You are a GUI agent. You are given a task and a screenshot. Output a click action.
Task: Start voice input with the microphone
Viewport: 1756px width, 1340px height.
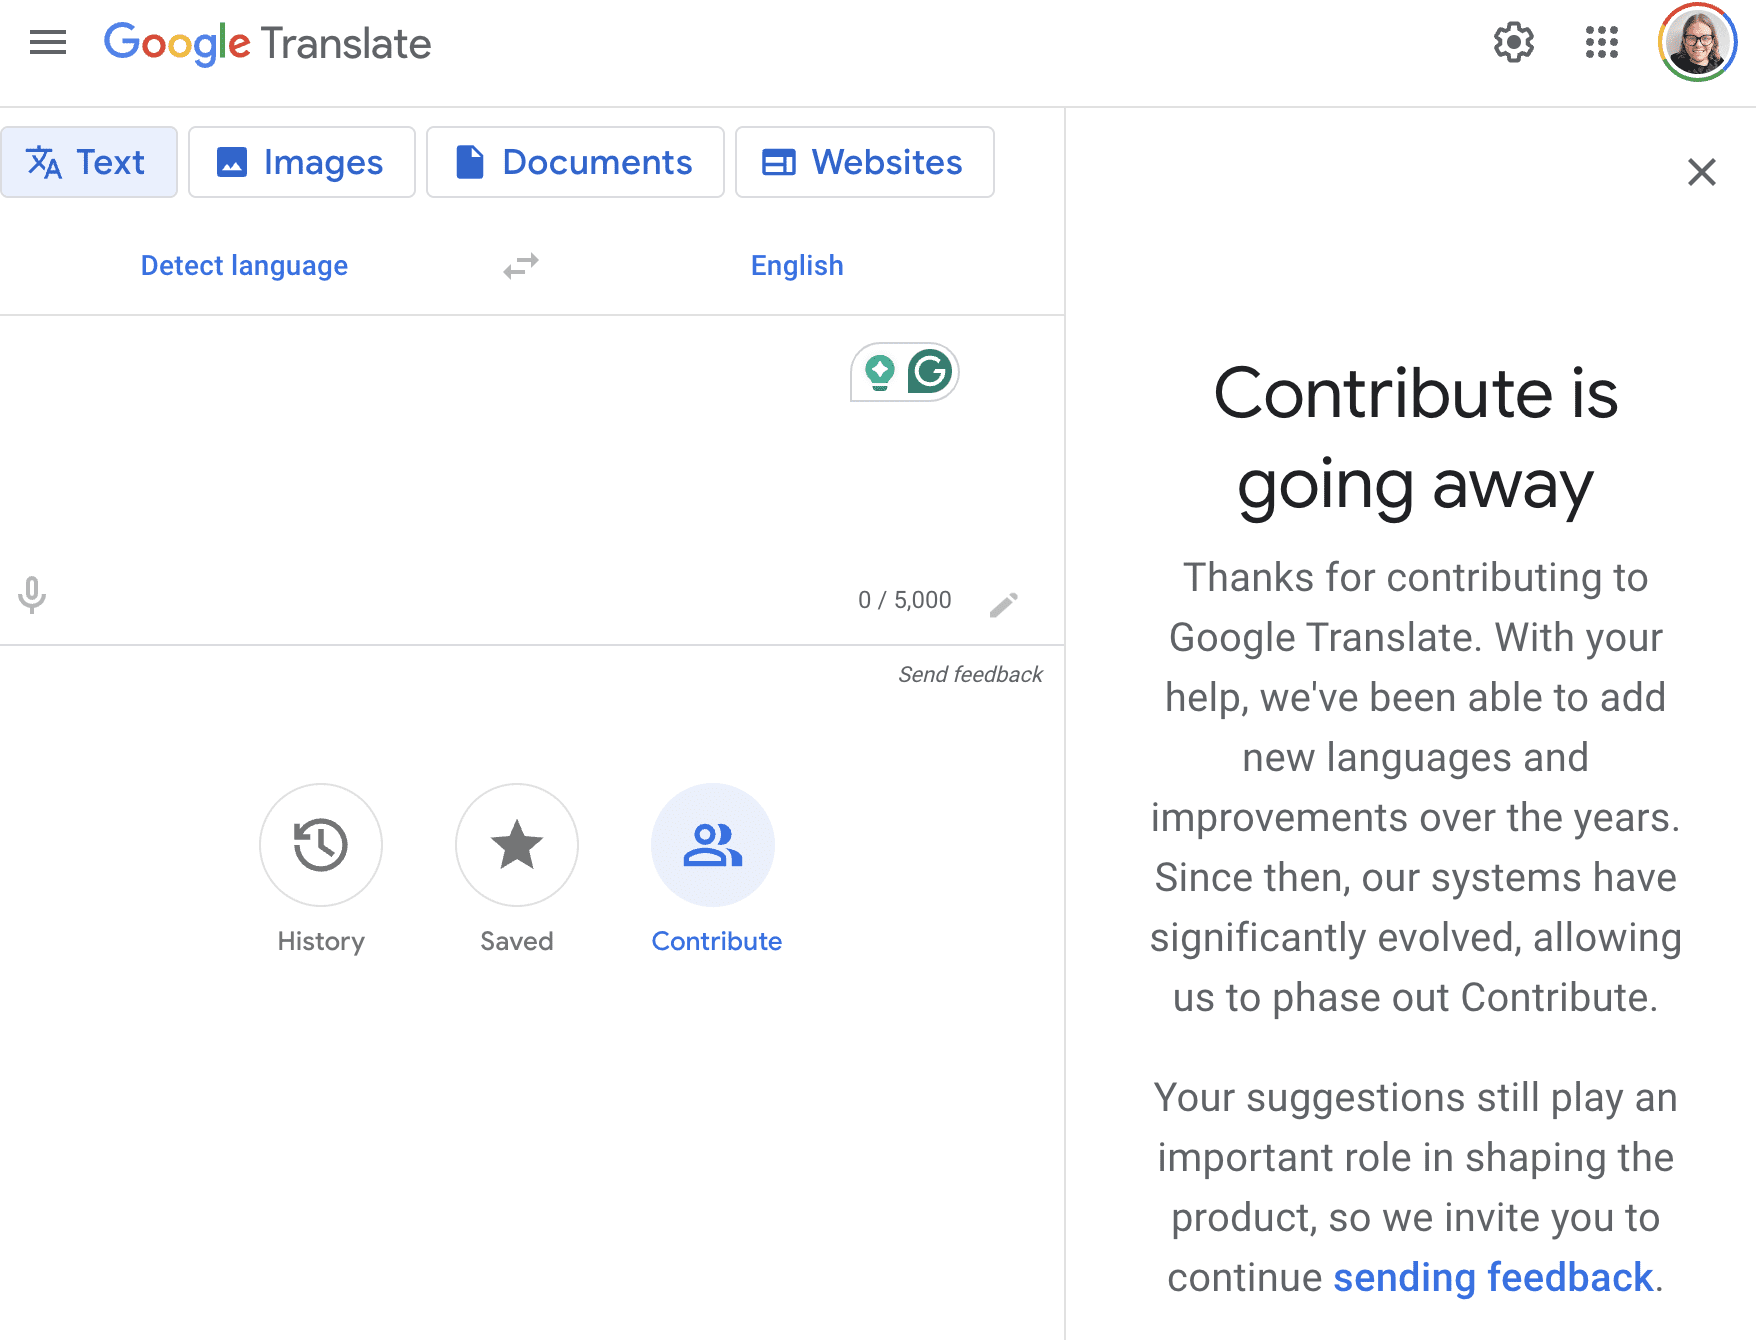tap(32, 595)
